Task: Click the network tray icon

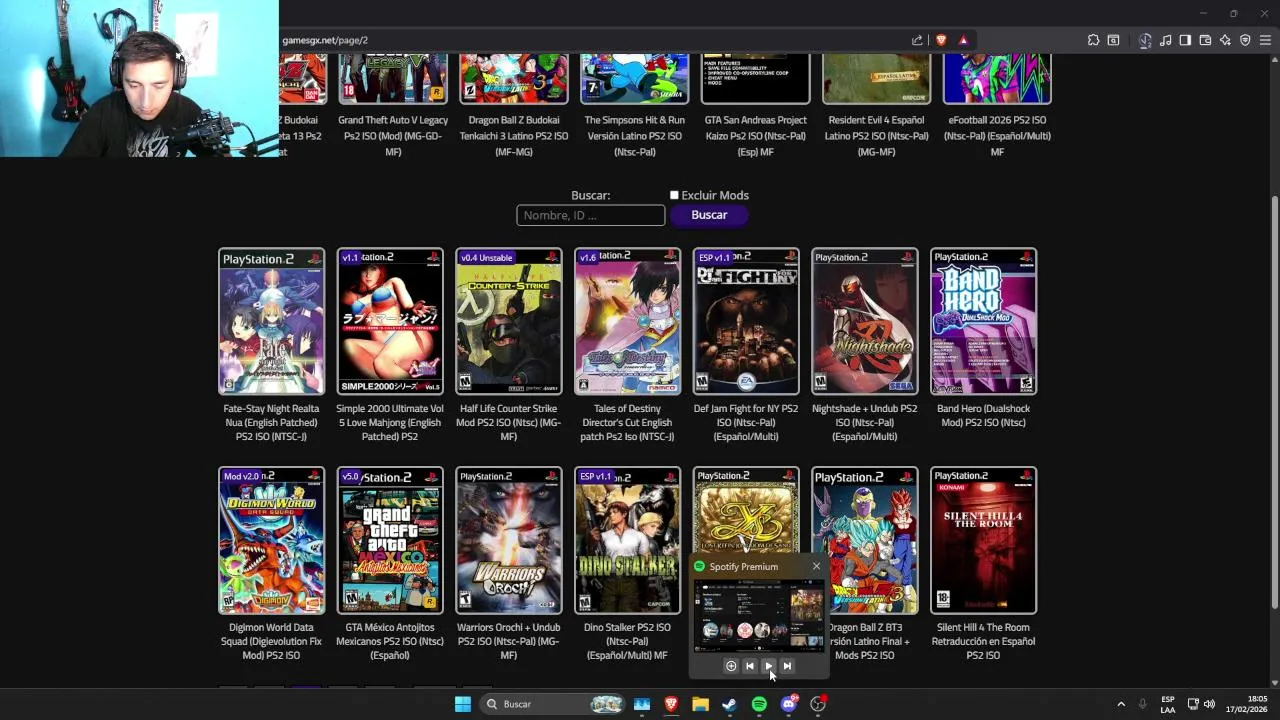Action: (1192, 704)
